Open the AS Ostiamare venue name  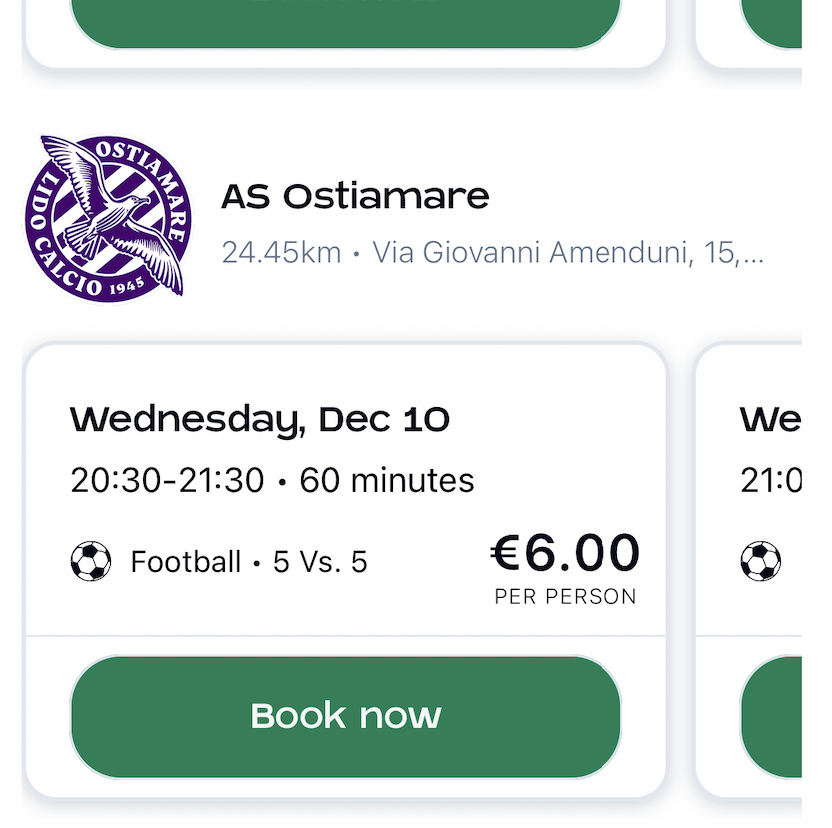(x=355, y=197)
